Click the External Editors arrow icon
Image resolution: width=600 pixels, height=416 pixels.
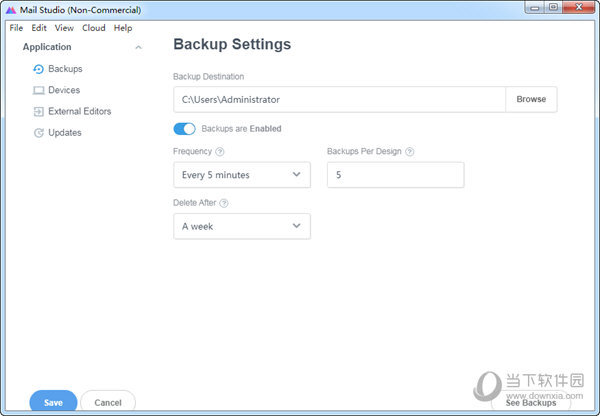pyautogui.click(x=38, y=111)
